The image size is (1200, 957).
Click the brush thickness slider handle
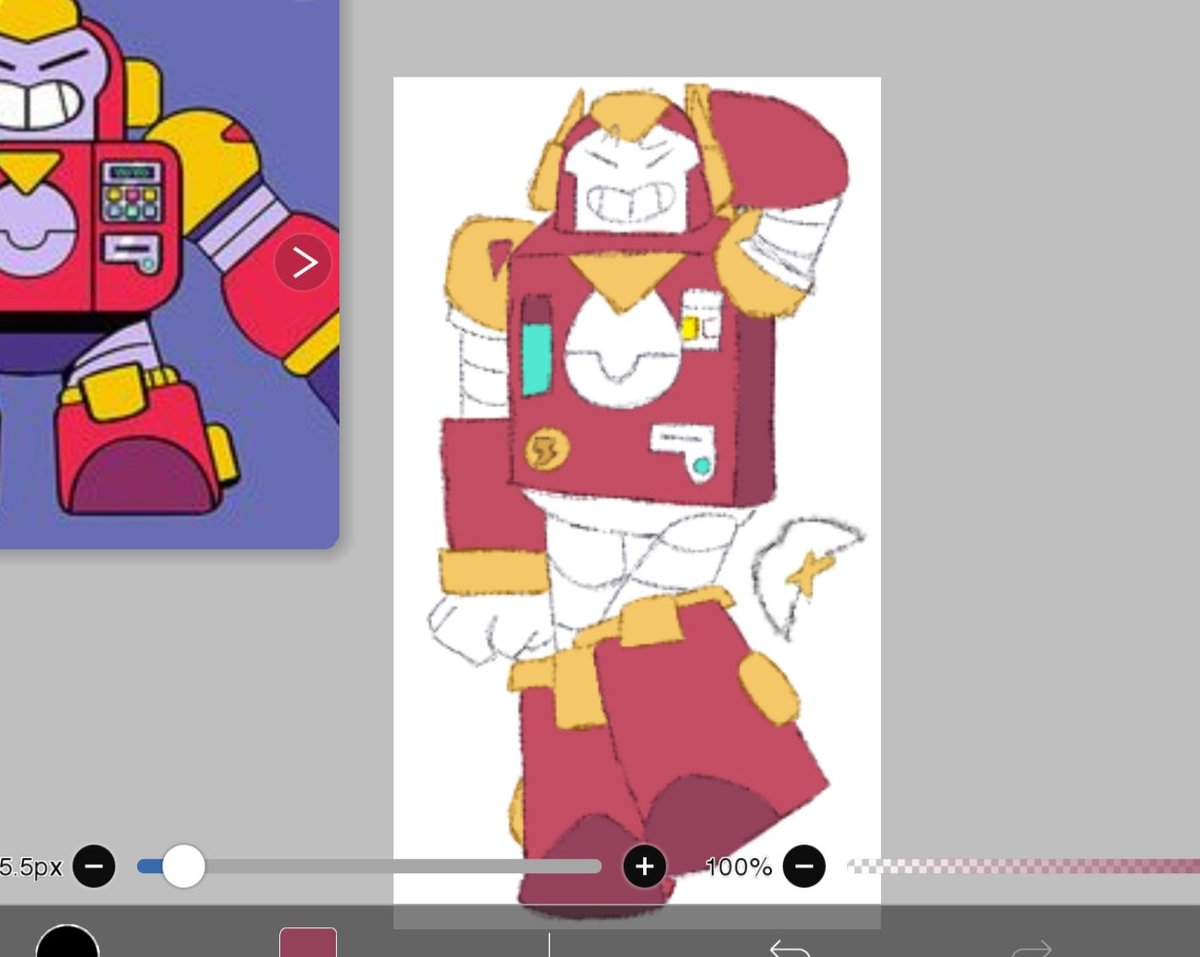click(183, 866)
